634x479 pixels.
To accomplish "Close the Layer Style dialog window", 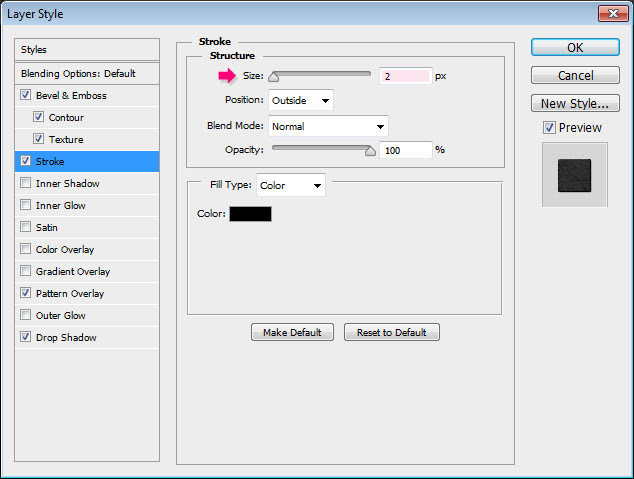I will coord(612,15).
